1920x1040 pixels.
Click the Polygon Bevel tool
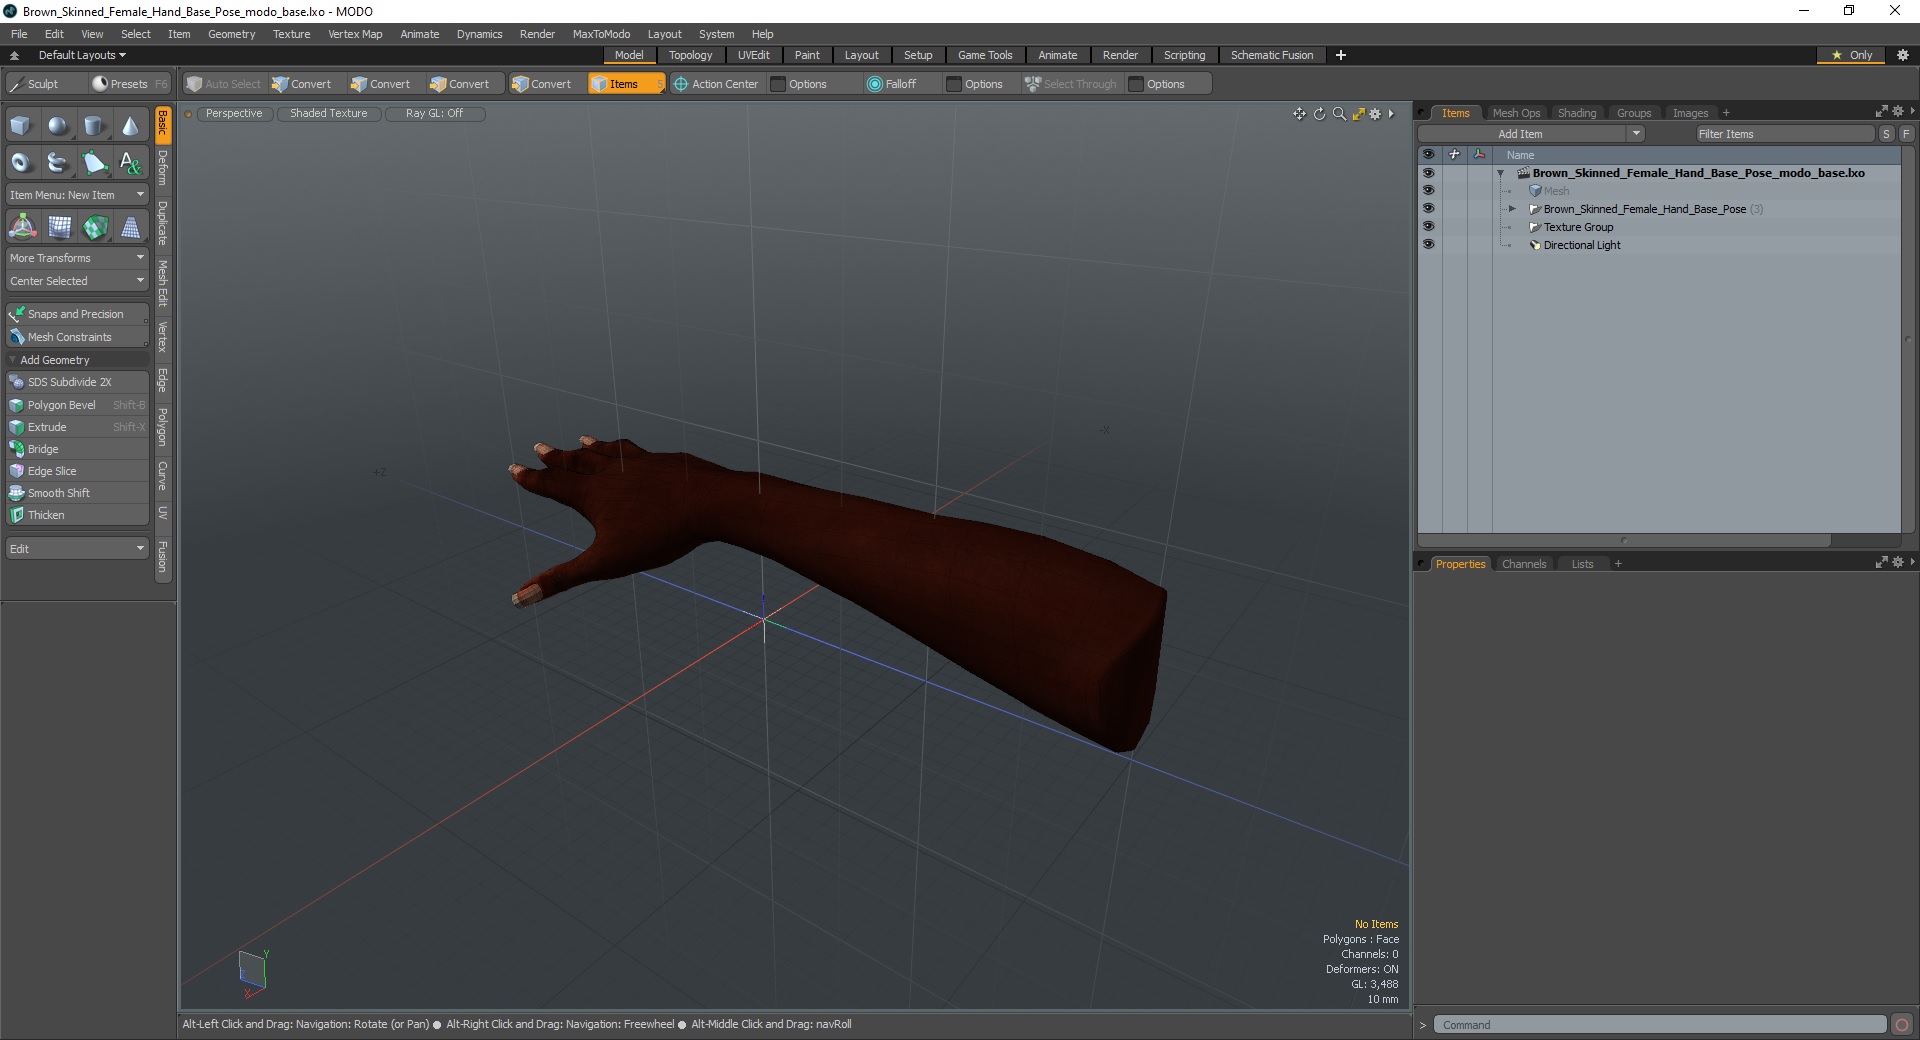coord(77,405)
